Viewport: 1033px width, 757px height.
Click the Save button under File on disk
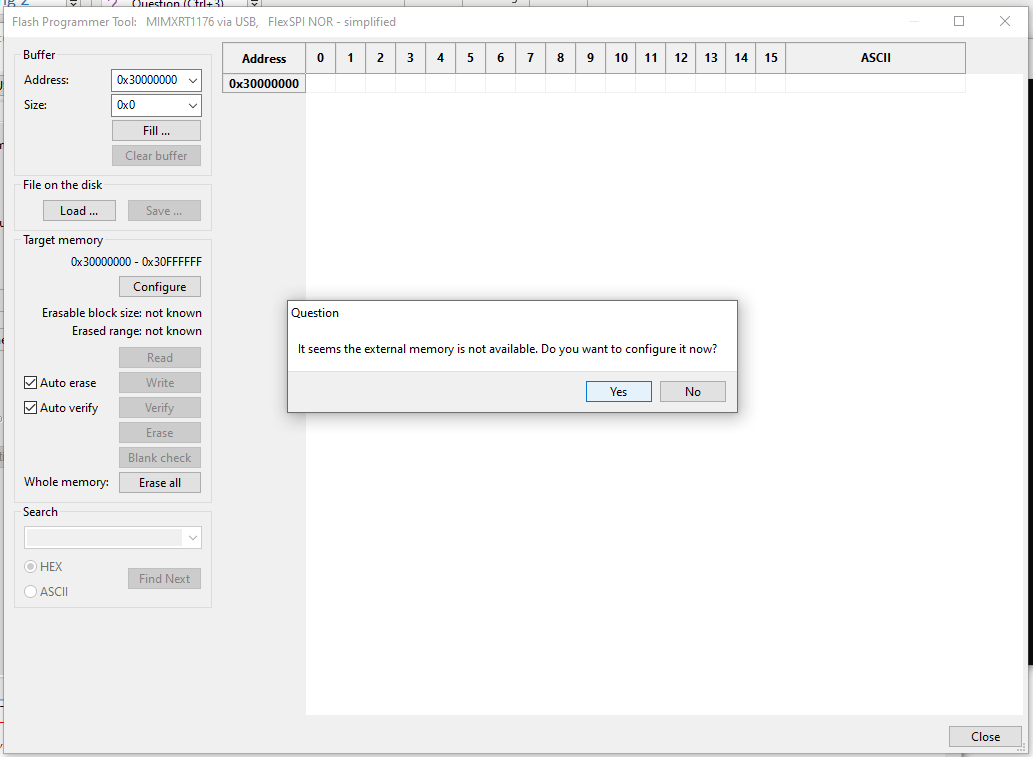pos(163,210)
